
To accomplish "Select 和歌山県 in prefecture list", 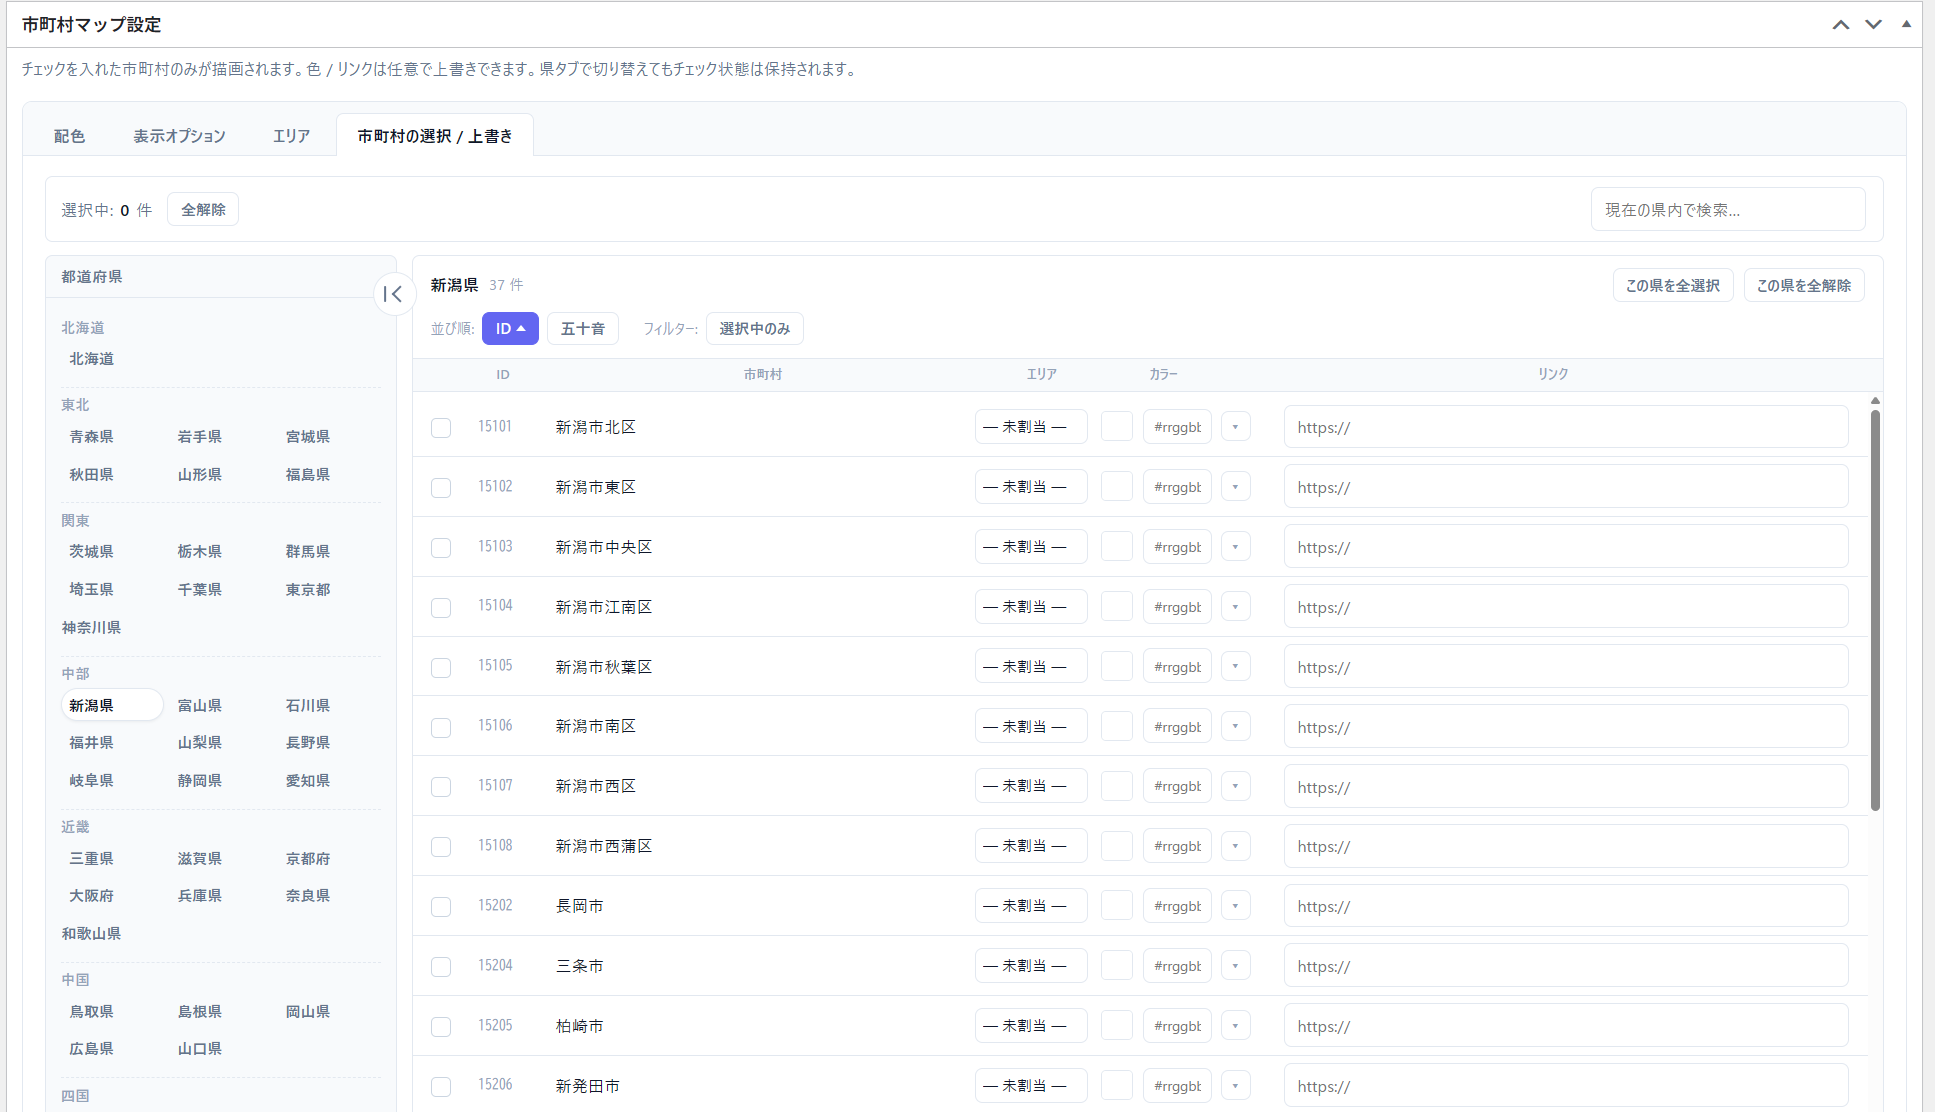I will coord(91,934).
